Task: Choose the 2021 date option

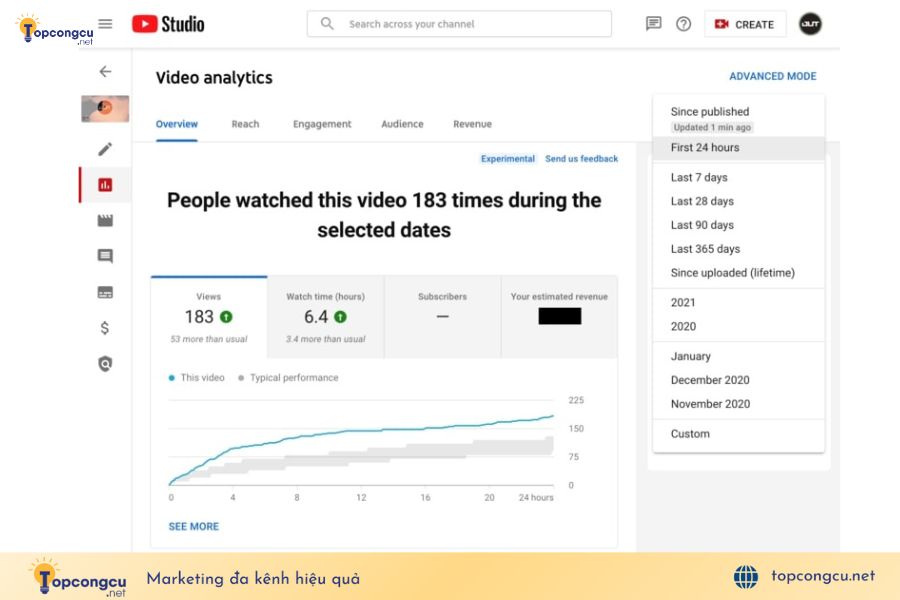Action: [x=739, y=303]
